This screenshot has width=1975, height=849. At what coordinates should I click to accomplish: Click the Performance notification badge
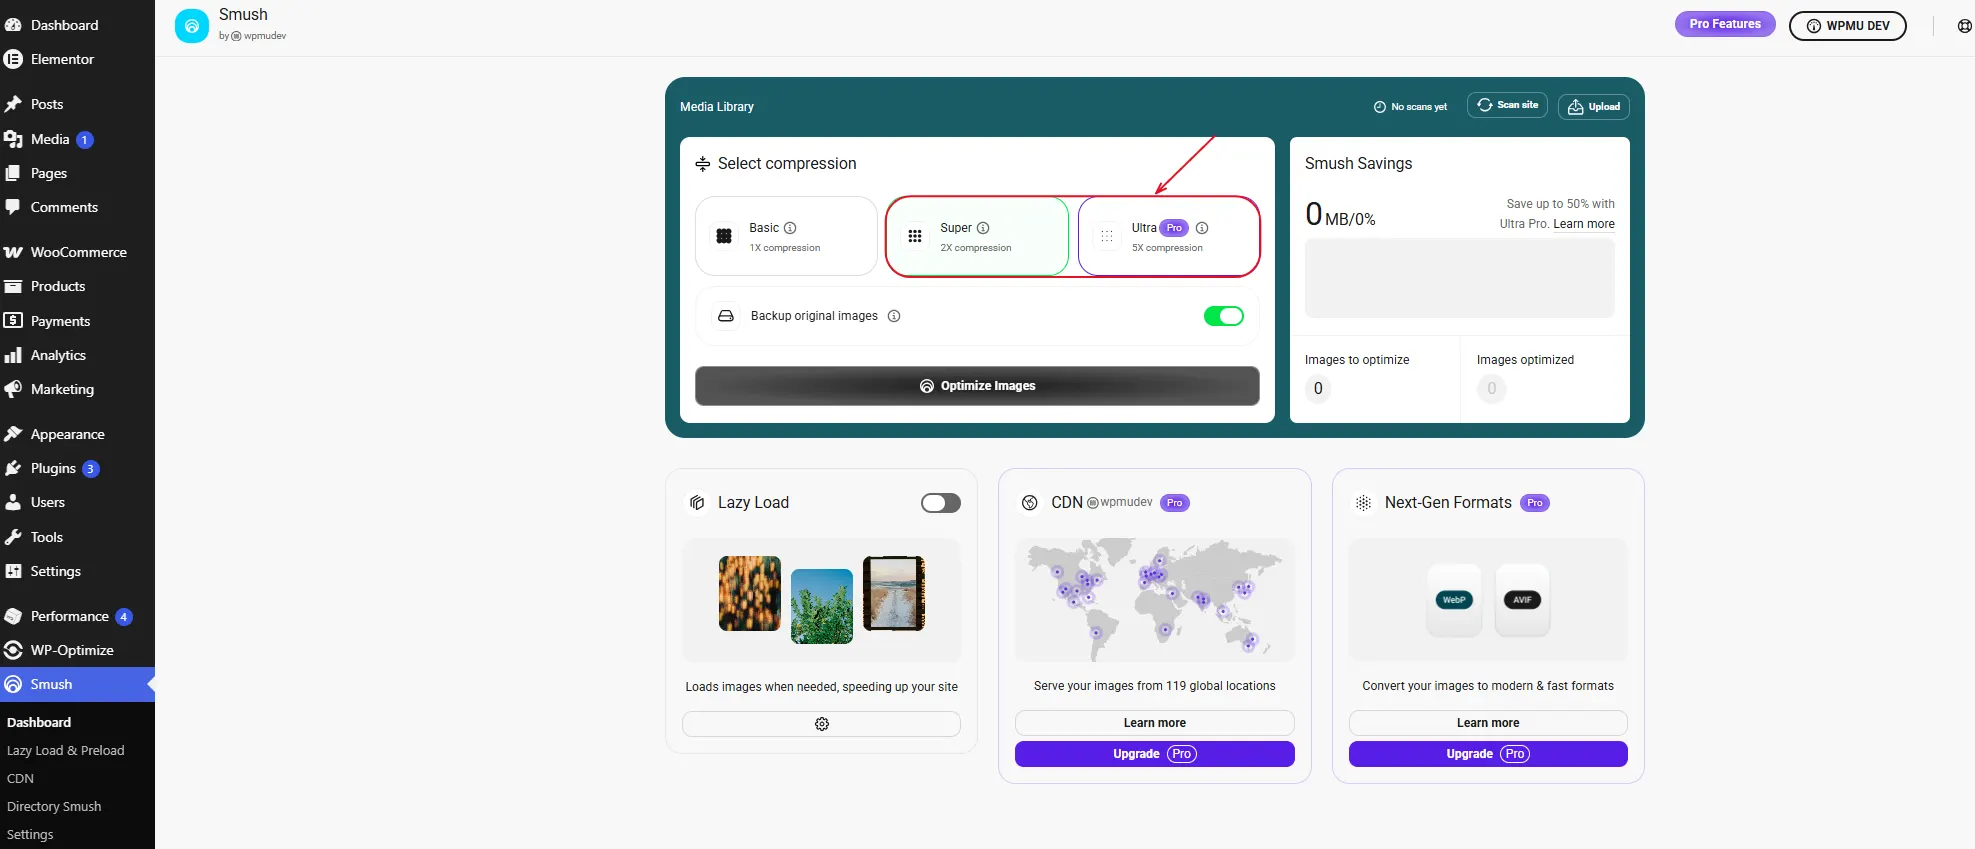tap(124, 617)
